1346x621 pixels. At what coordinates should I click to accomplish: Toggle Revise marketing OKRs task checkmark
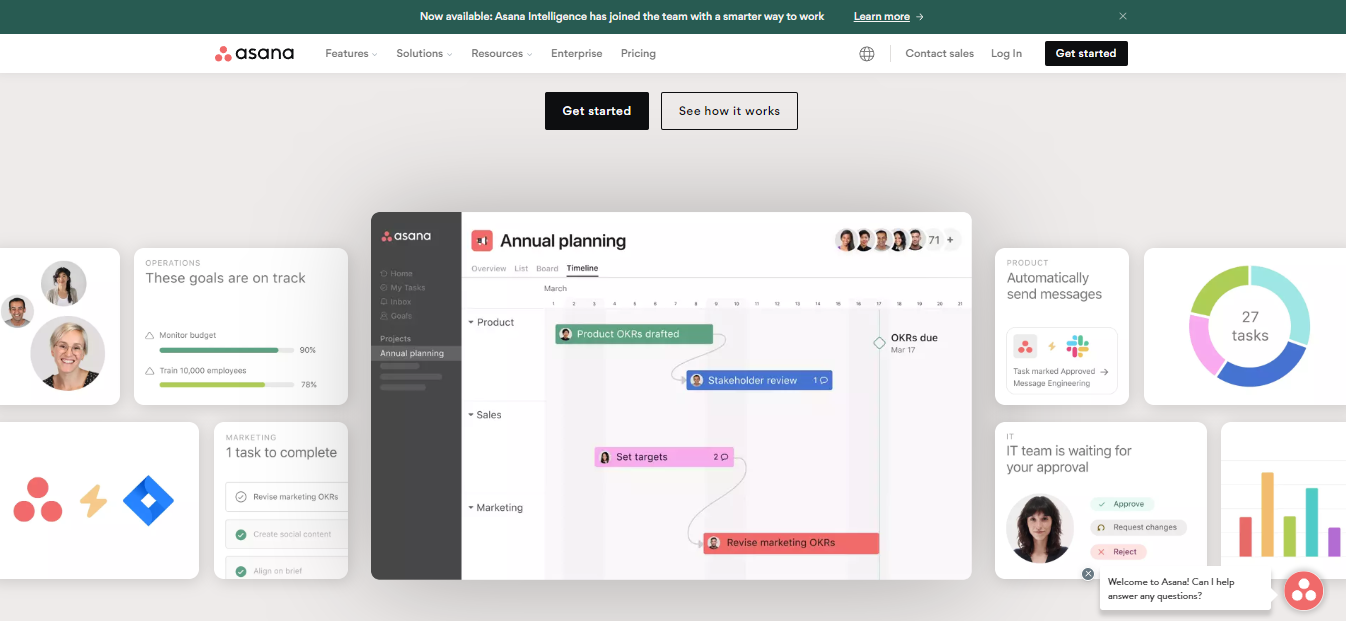241,497
